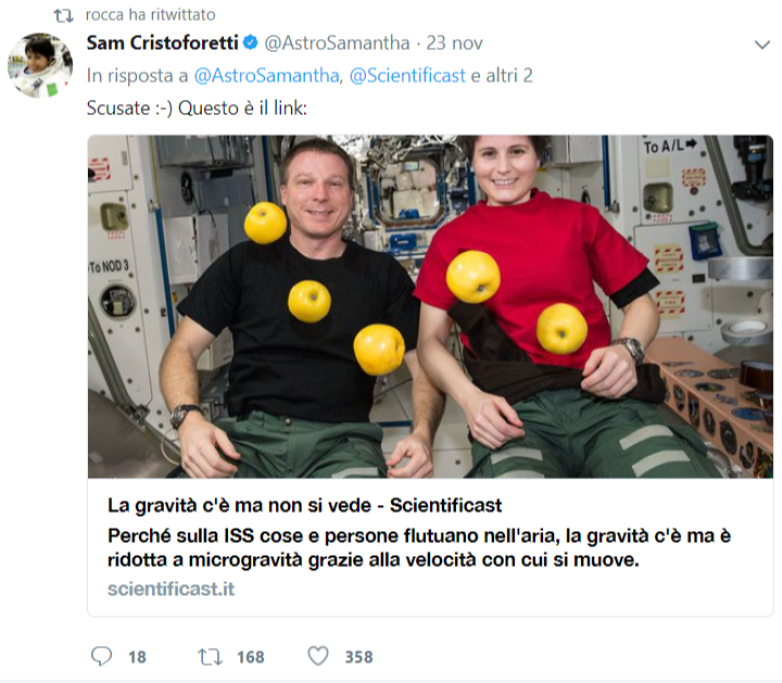Click the 23 nov timestamp

click(x=454, y=43)
